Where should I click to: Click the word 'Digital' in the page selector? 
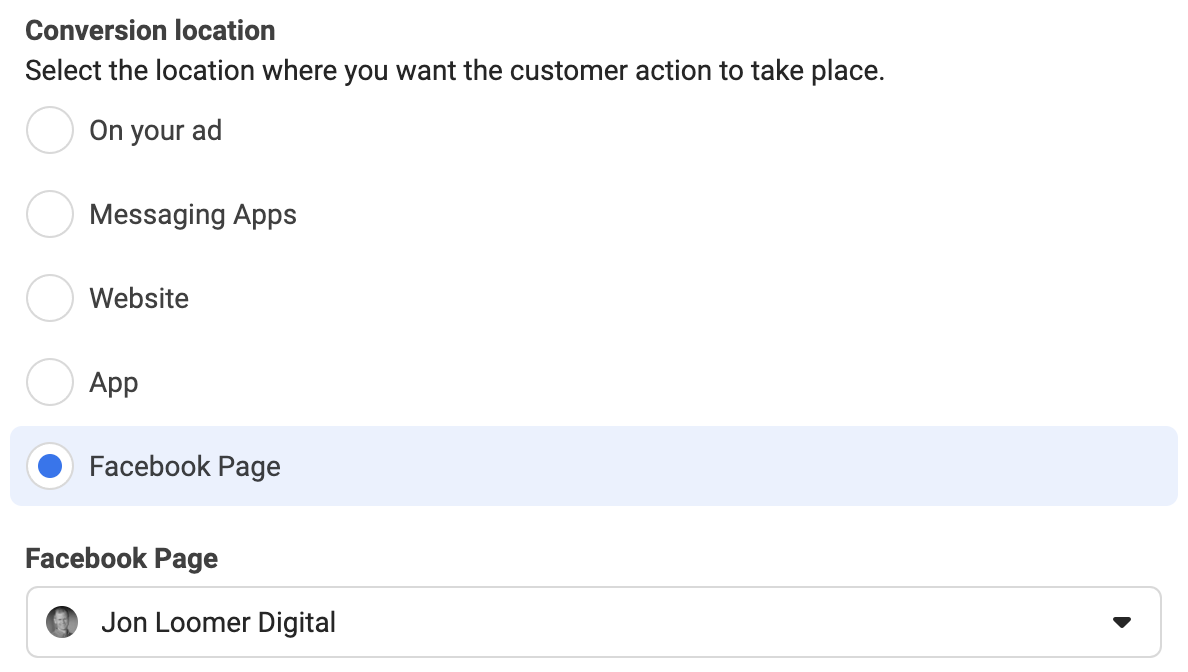tap(296, 622)
